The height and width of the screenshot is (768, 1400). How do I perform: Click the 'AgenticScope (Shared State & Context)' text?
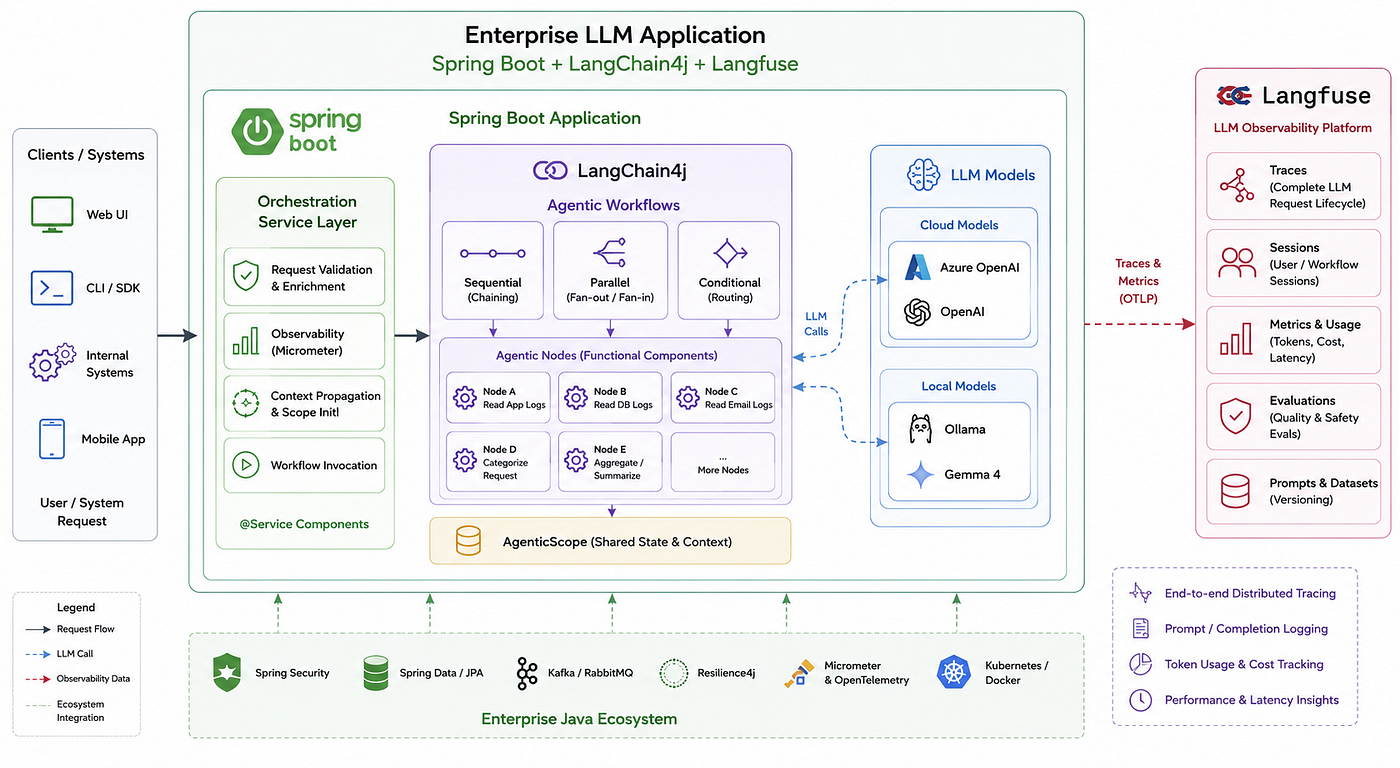[x=617, y=542]
